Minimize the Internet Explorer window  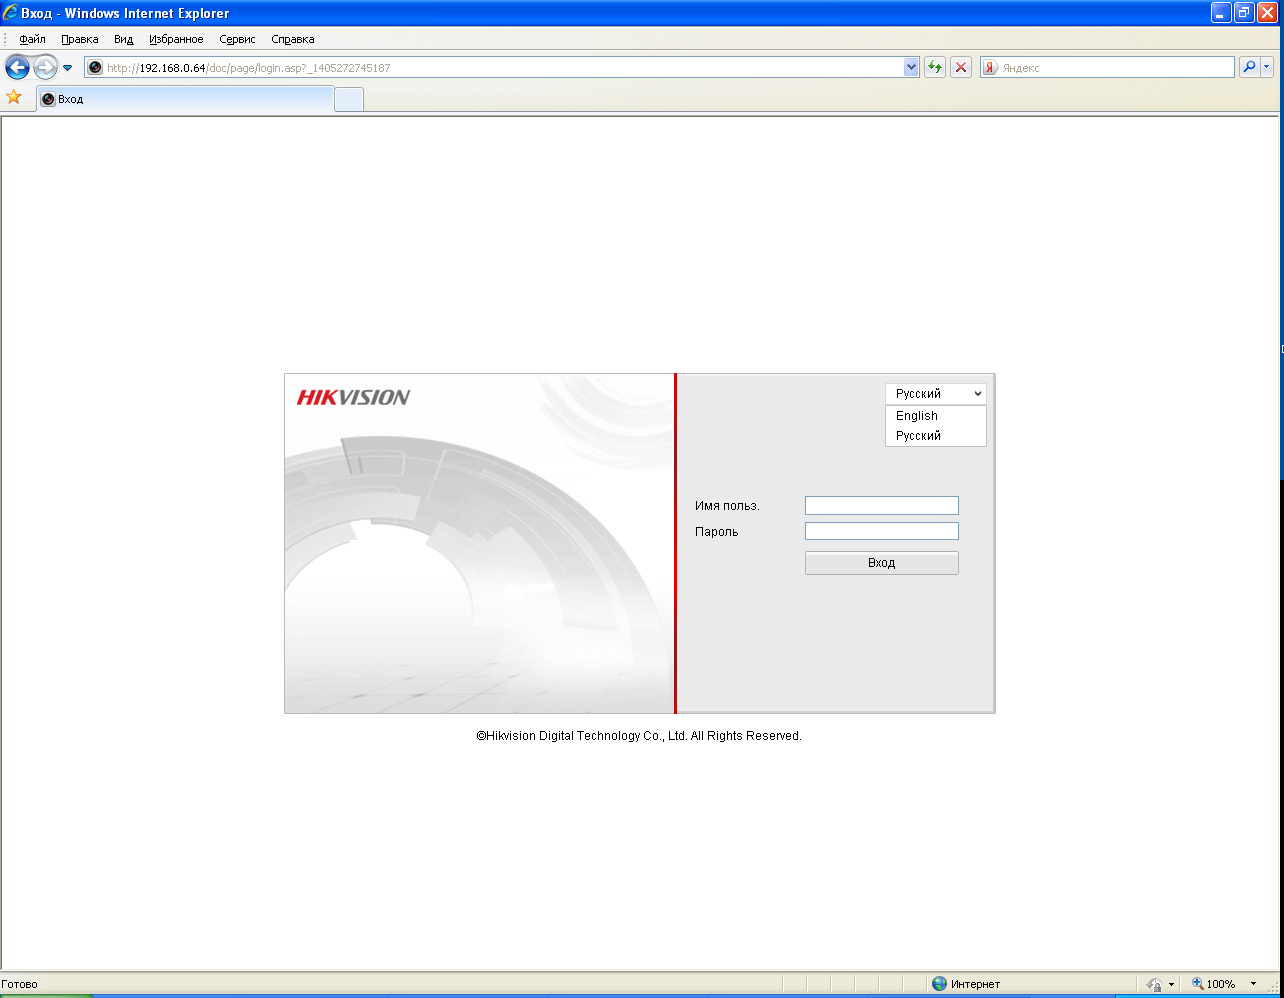coord(1221,13)
